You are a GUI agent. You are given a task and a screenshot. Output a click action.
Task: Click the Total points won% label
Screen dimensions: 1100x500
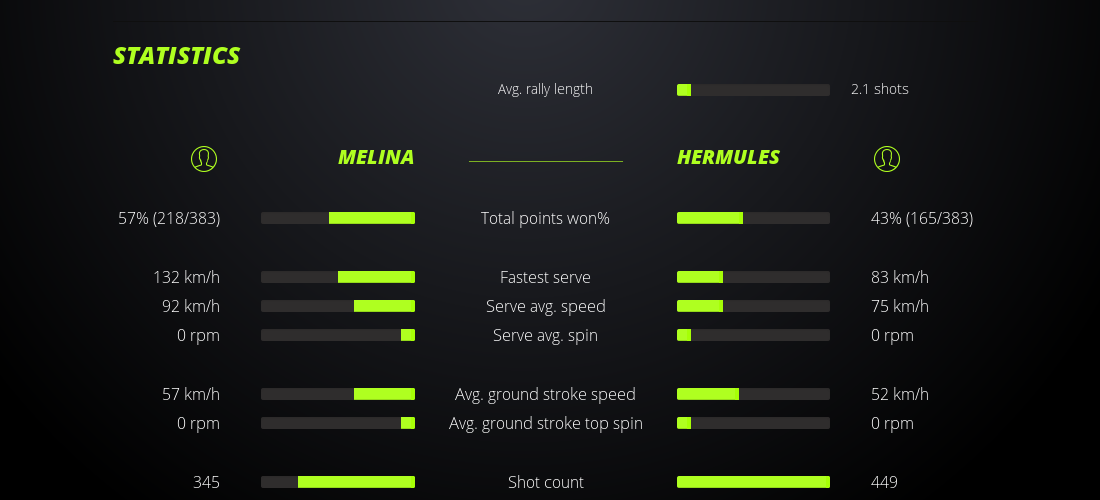coord(545,218)
